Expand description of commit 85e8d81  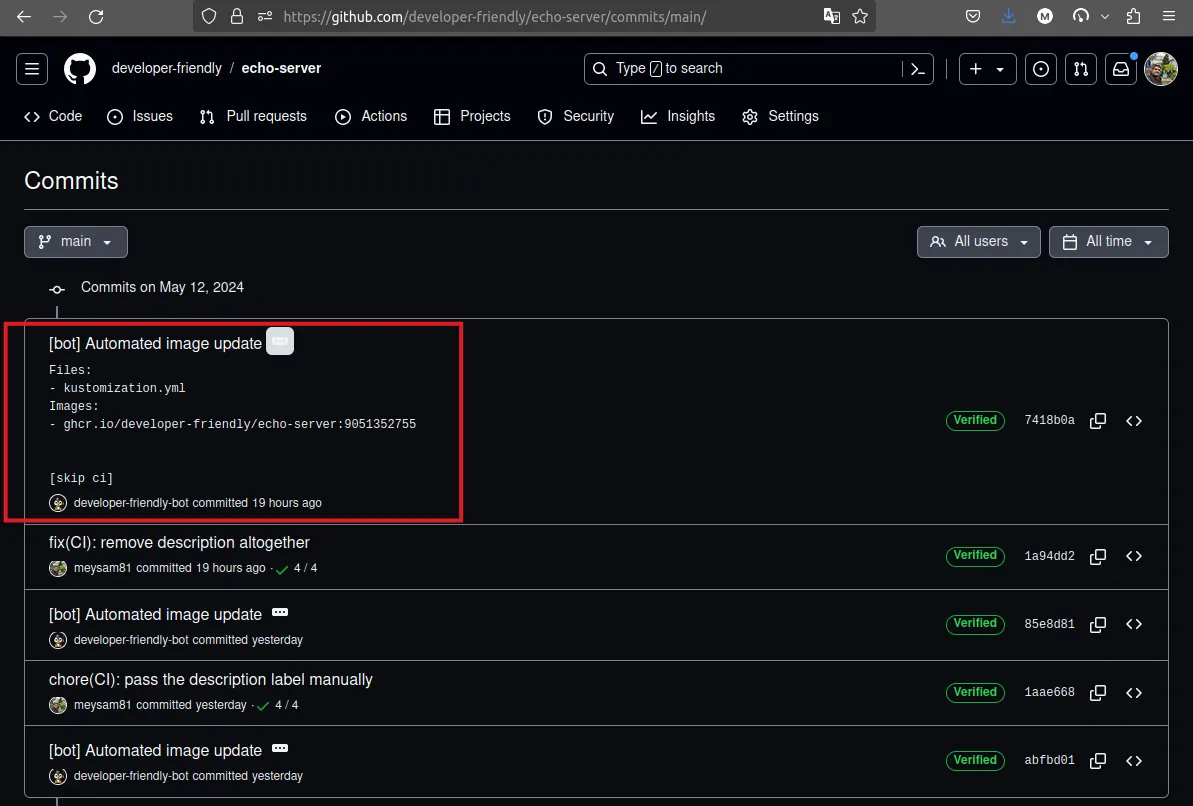coord(280,612)
